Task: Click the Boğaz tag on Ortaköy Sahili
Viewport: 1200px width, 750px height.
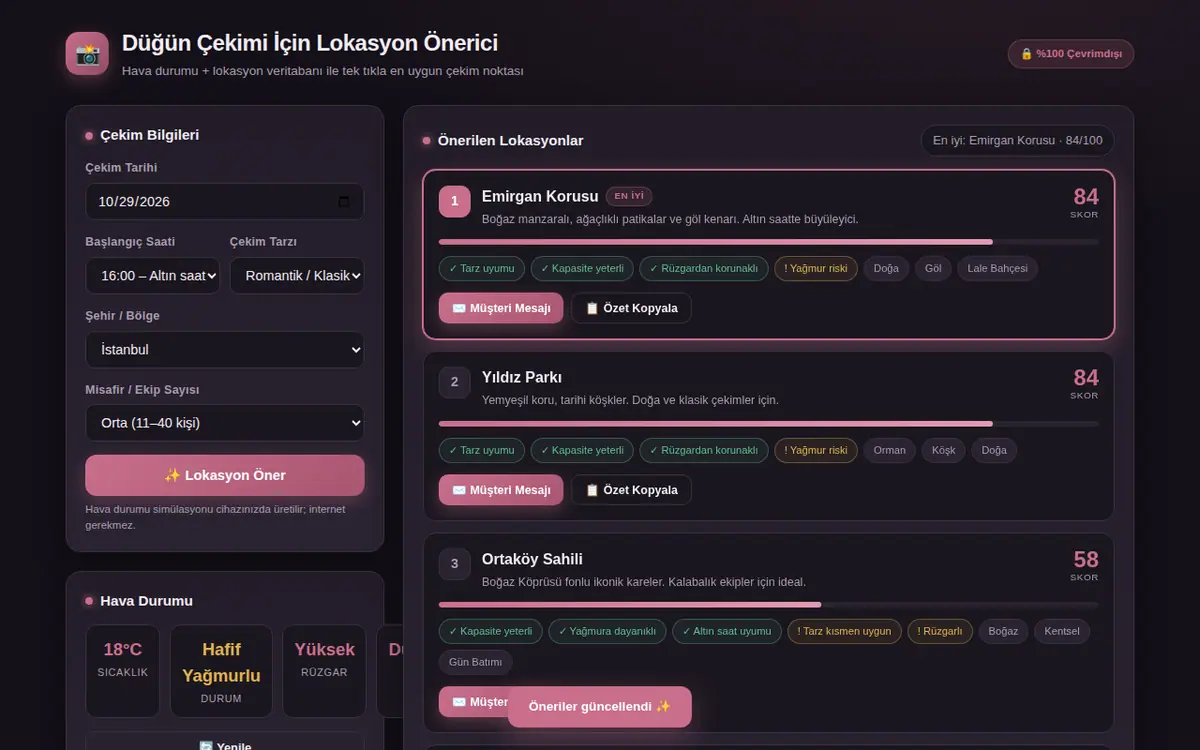Action: point(1003,631)
